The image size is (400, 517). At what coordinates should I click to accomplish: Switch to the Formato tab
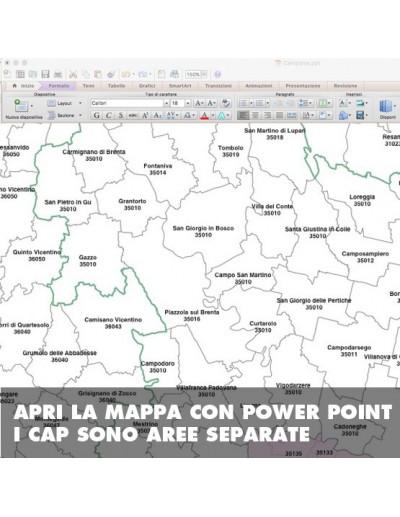coord(59,86)
